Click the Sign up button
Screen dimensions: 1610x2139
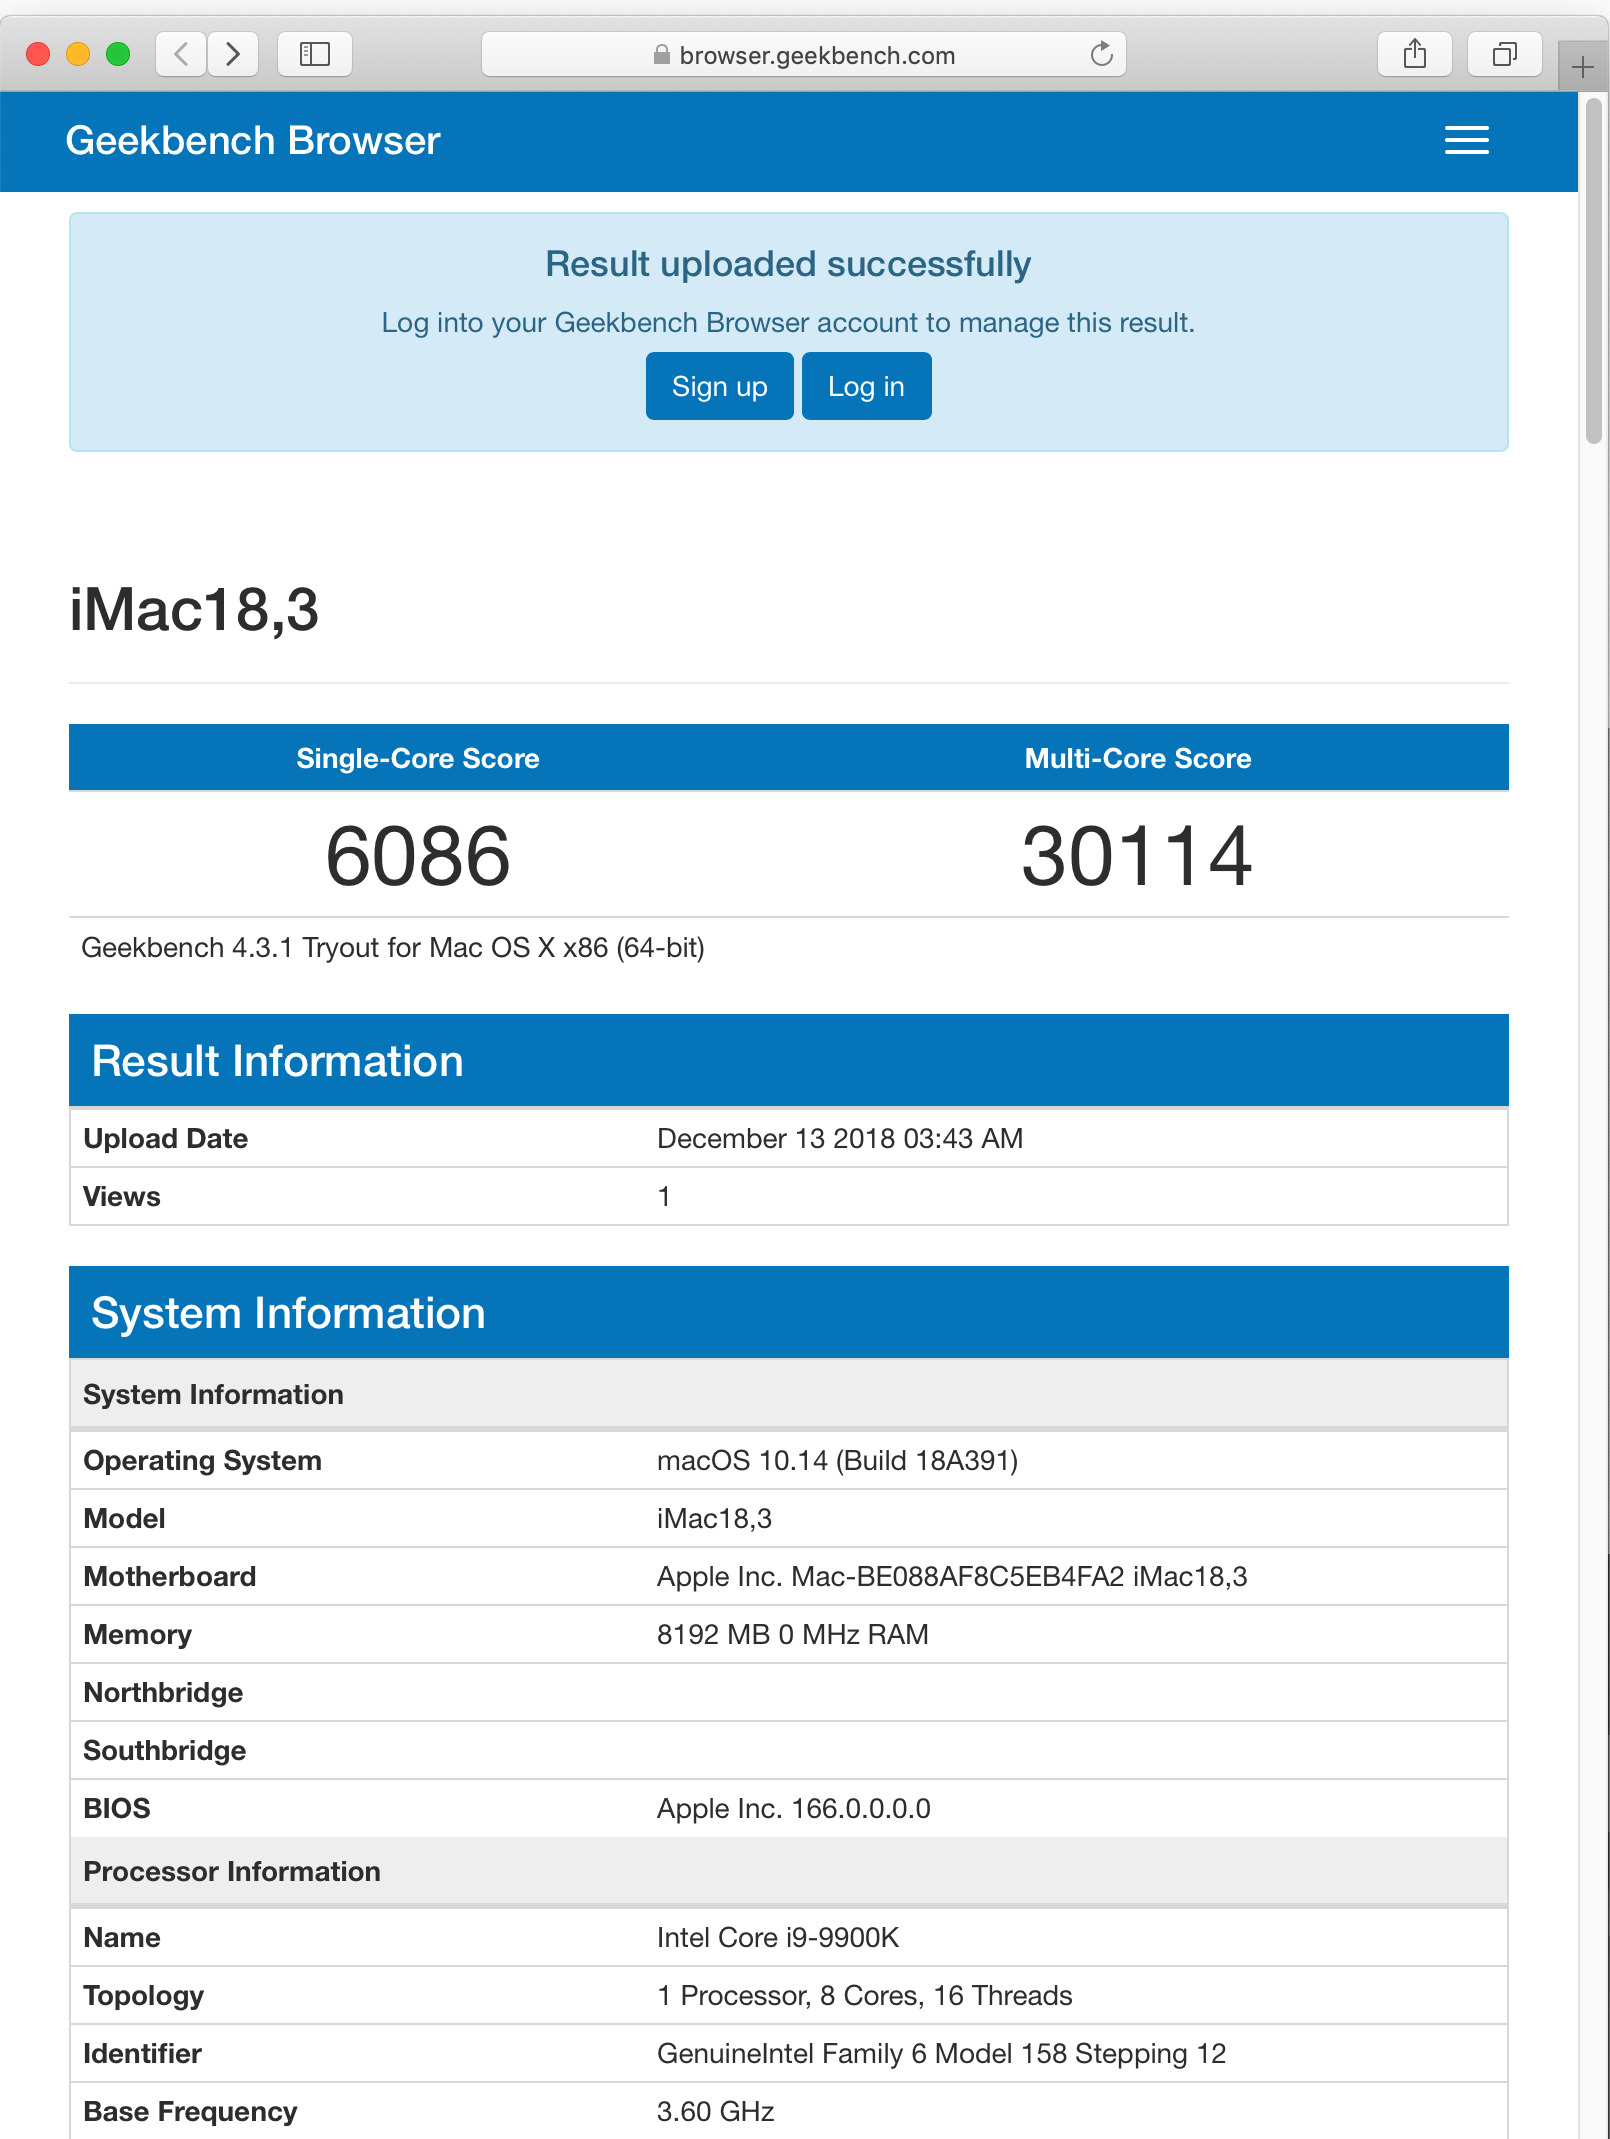720,386
